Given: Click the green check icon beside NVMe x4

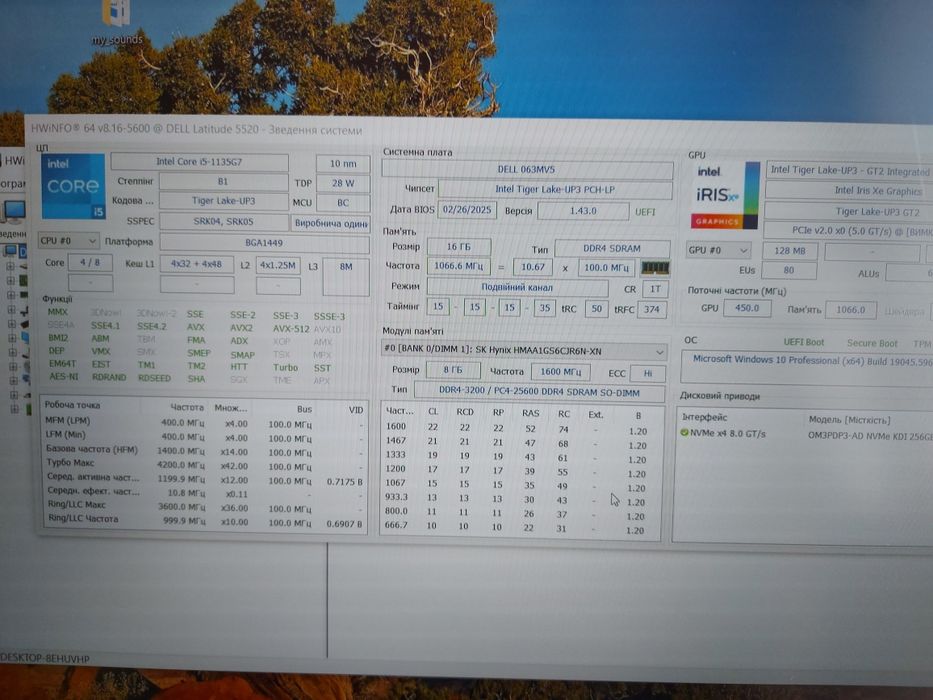Looking at the screenshot, I should coord(684,433).
